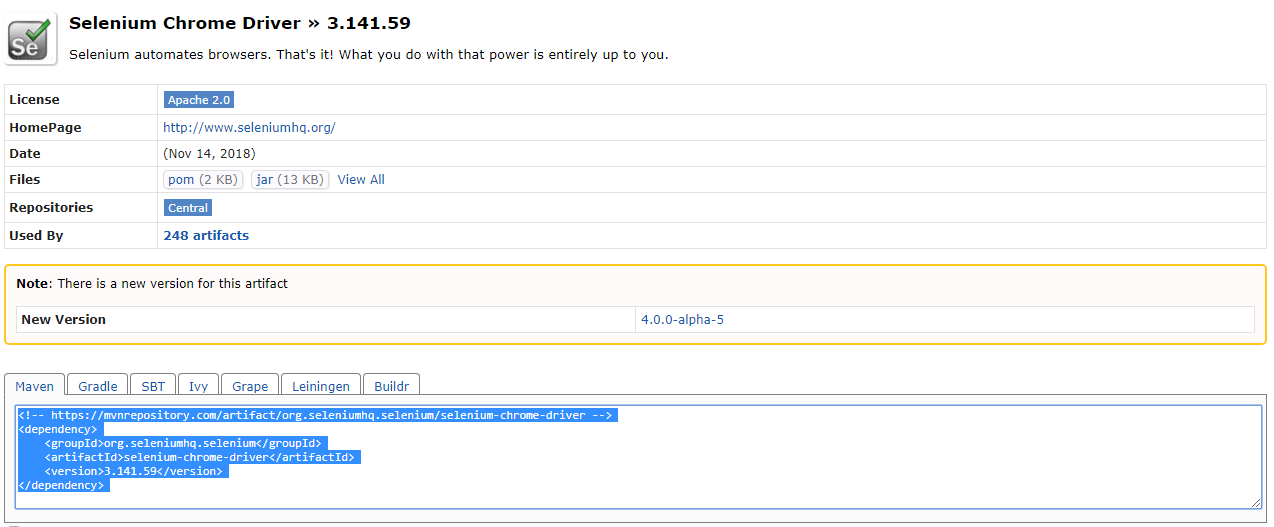The height and width of the screenshot is (527, 1274).
Task: Click the License row label
Action: (34, 100)
